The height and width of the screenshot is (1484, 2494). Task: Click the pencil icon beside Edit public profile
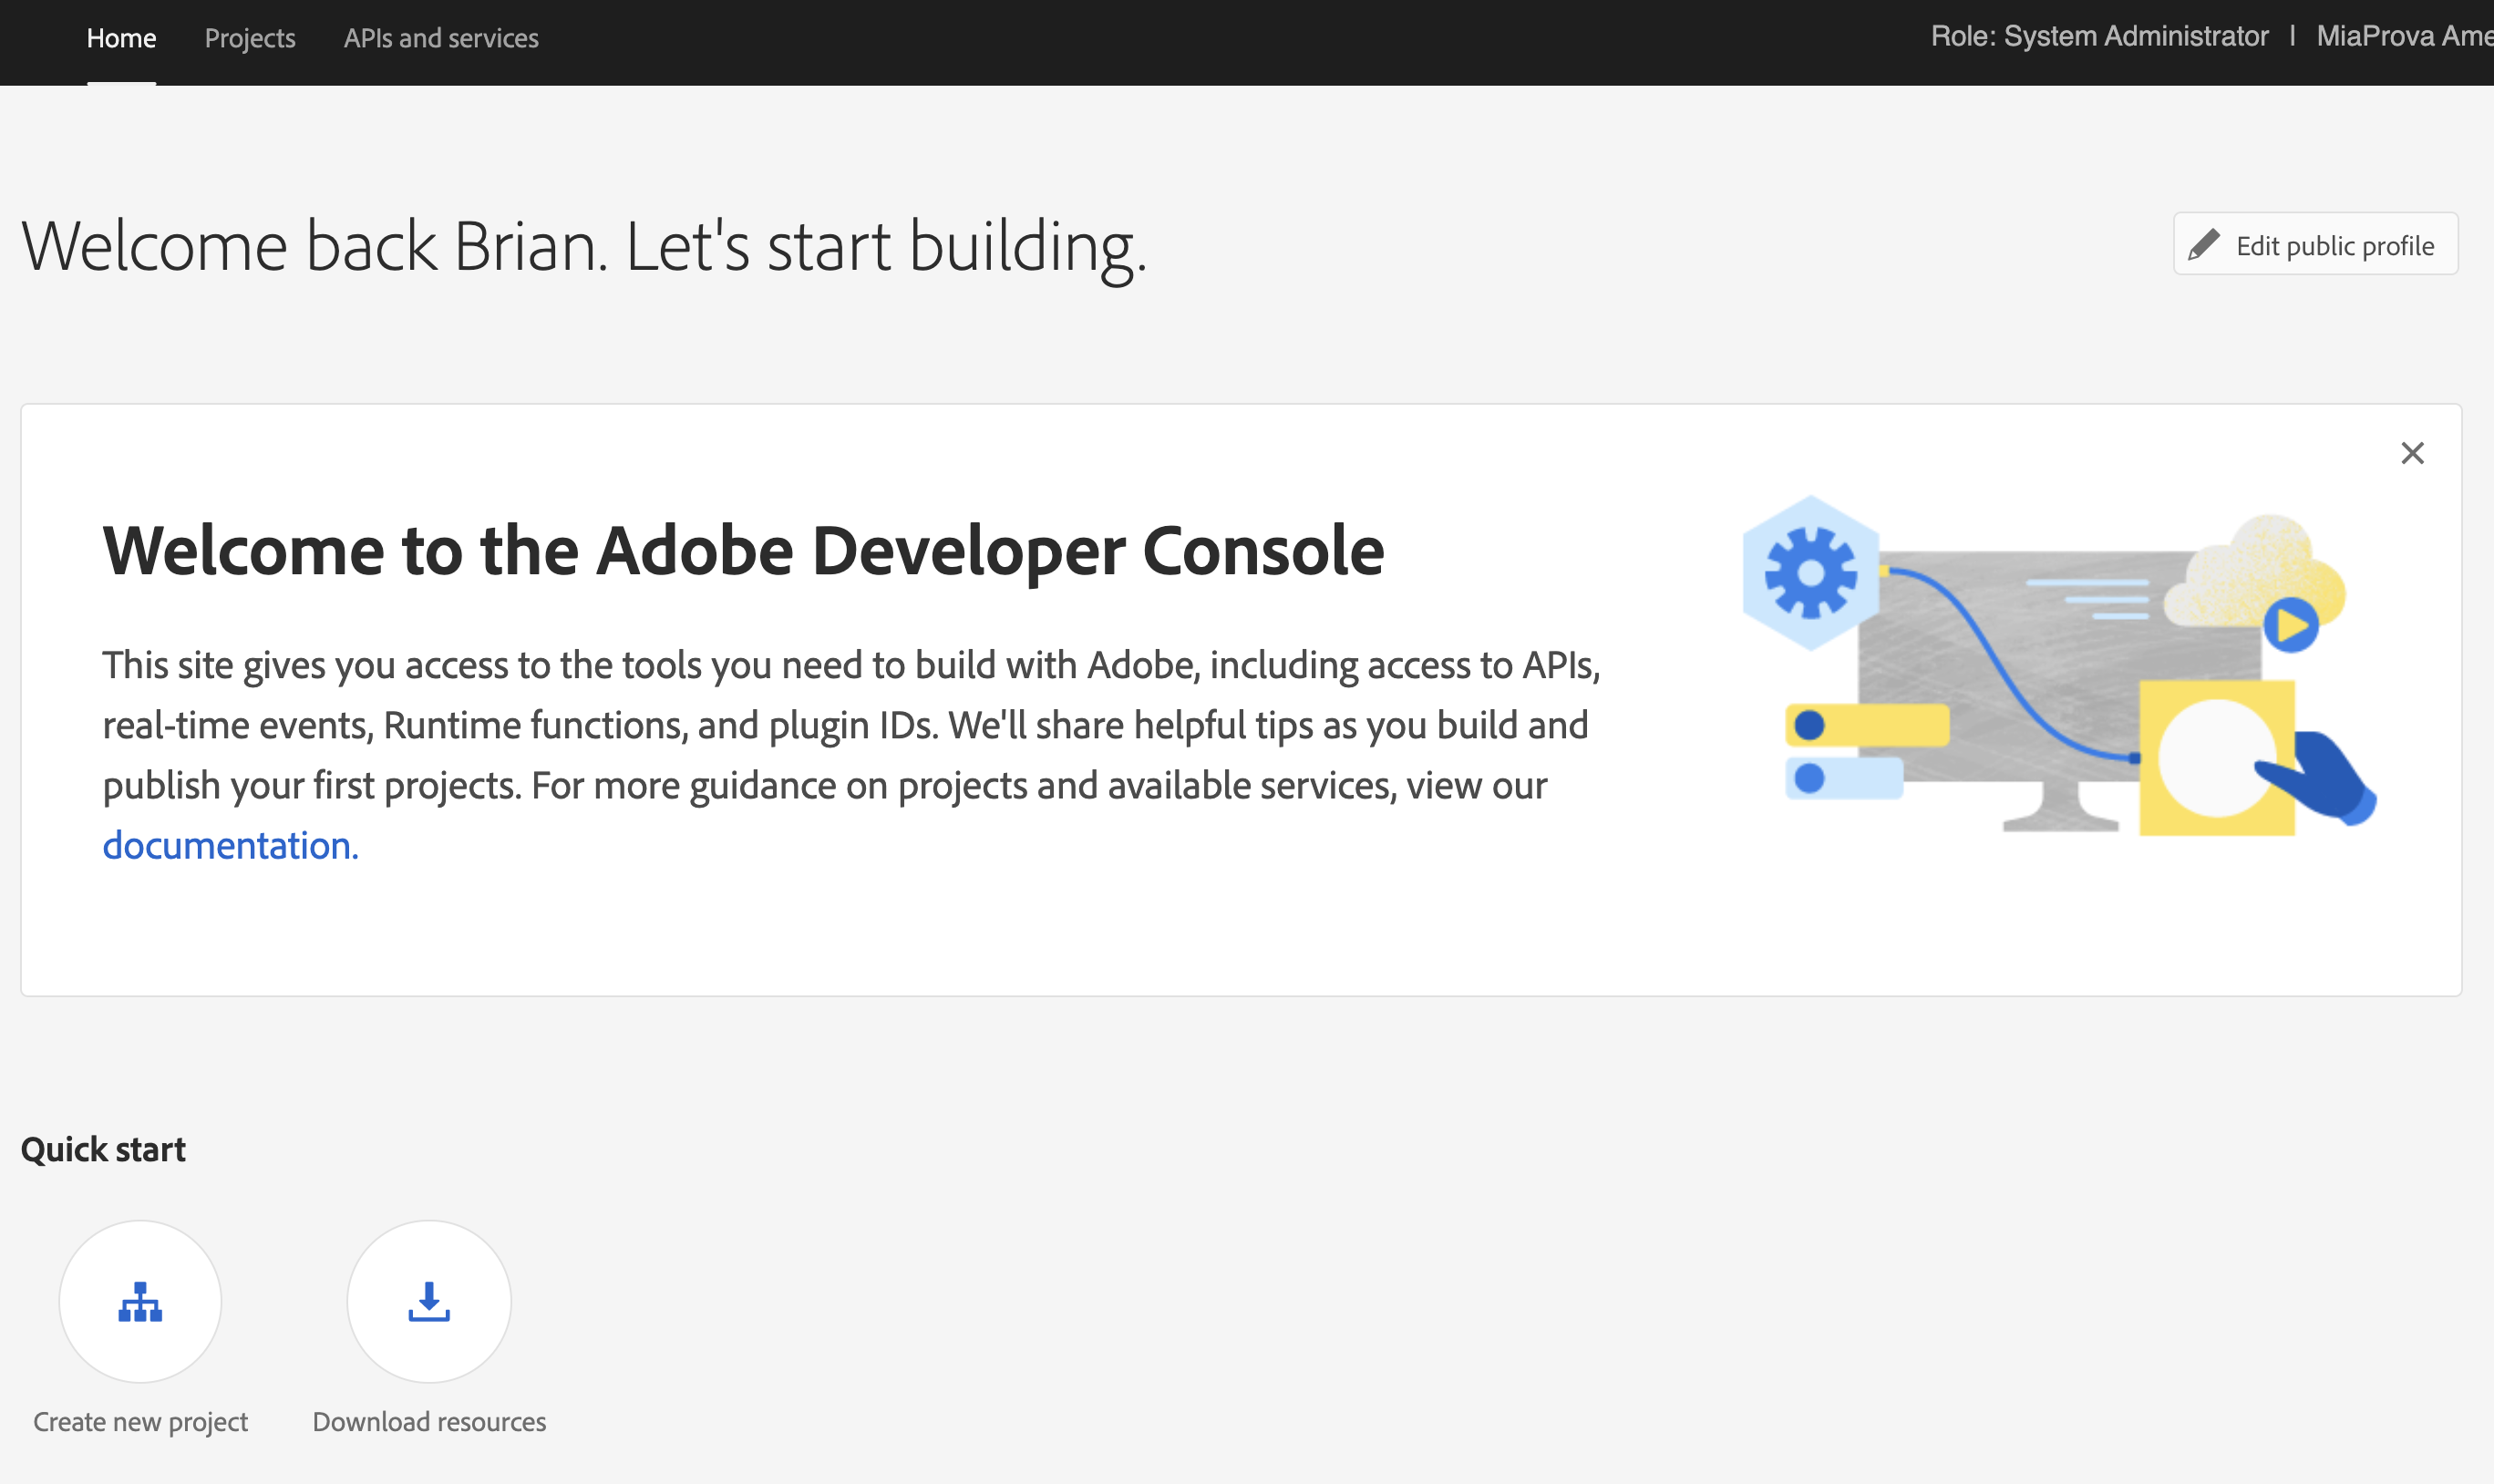point(2204,245)
